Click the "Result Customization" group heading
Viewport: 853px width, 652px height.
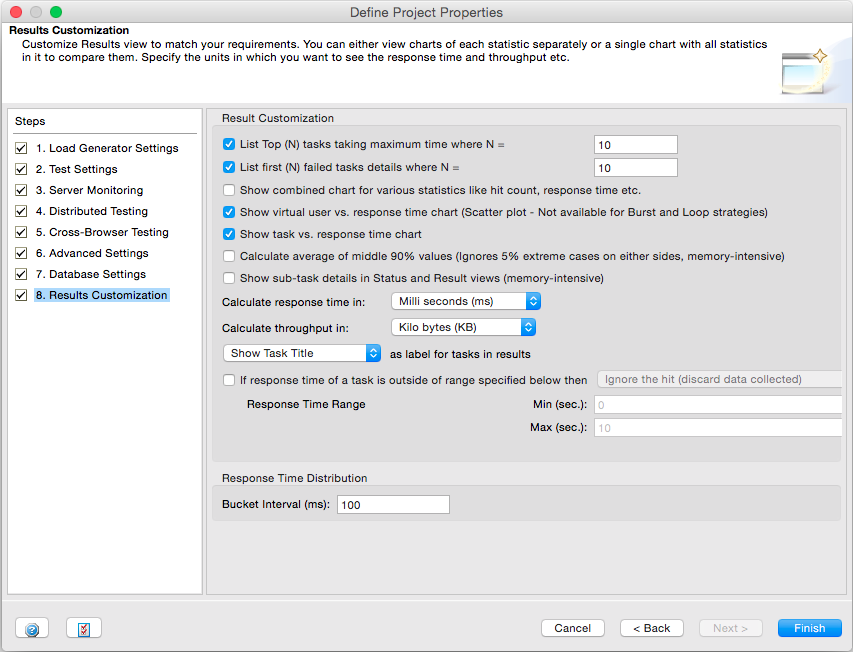[x=278, y=118]
